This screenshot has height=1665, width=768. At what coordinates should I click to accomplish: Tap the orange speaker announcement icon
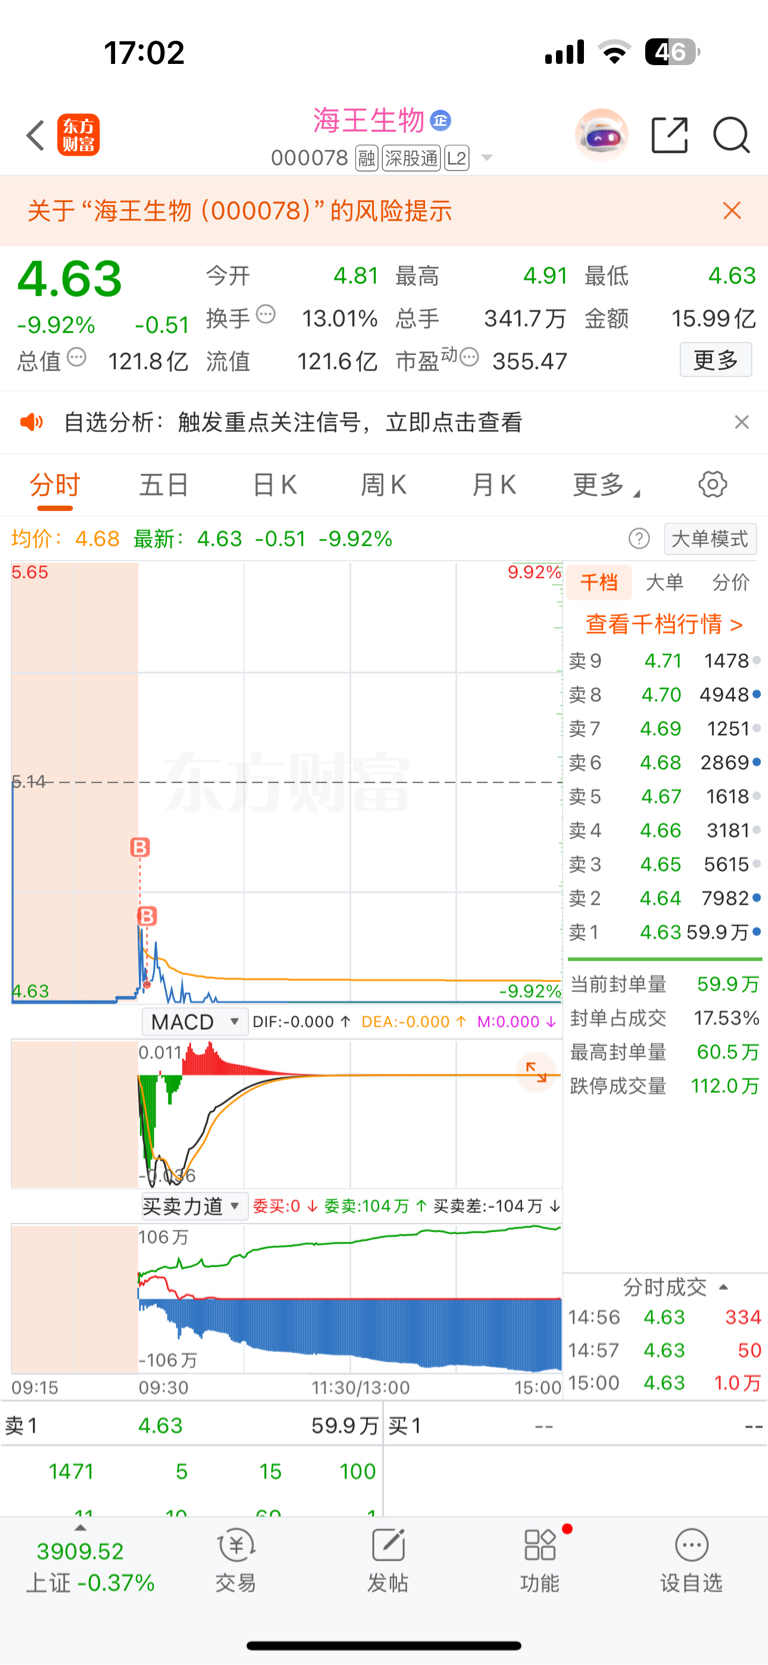(x=32, y=422)
